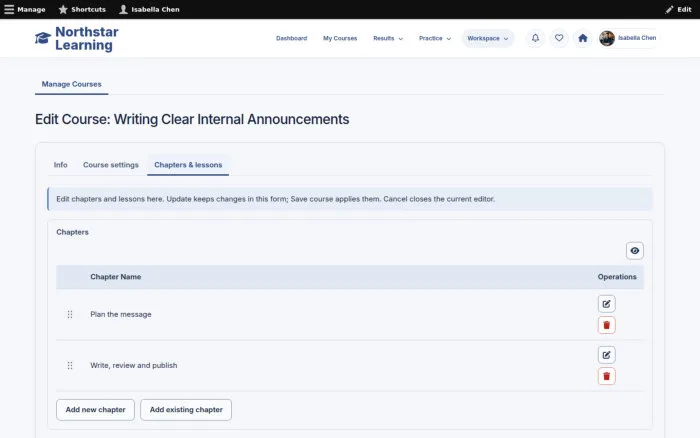
Task: Click Add existing chapter button
Action: pos(186,409)
